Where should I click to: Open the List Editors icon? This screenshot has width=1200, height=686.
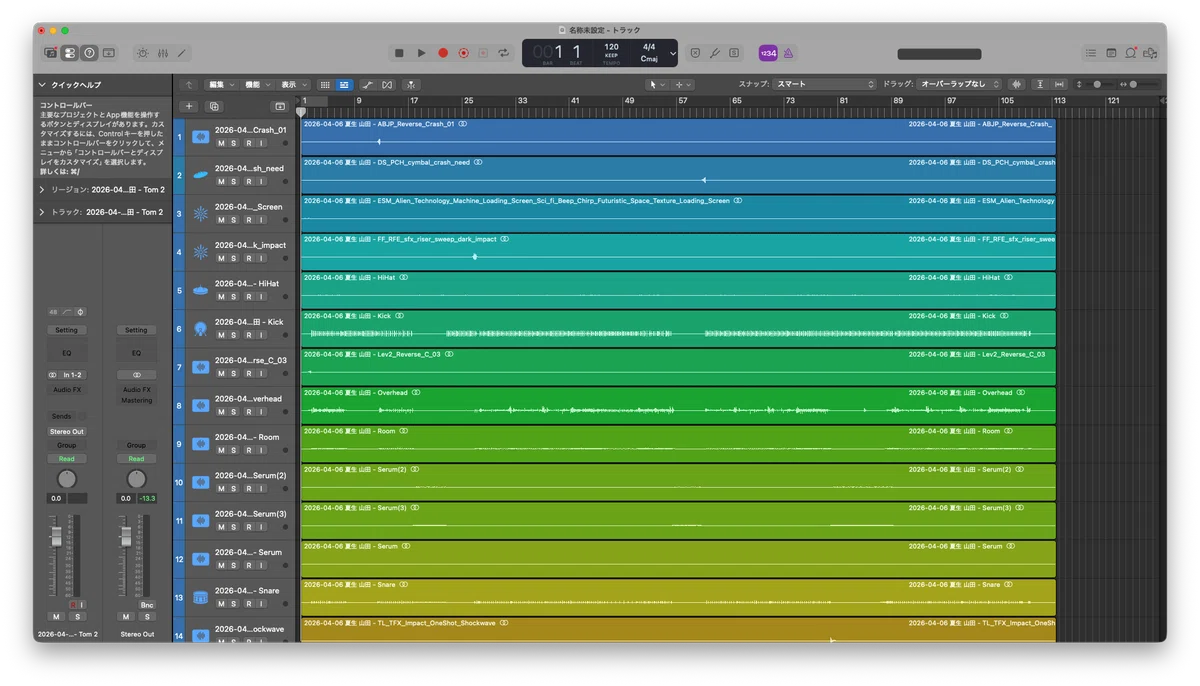click(1091, 53)
